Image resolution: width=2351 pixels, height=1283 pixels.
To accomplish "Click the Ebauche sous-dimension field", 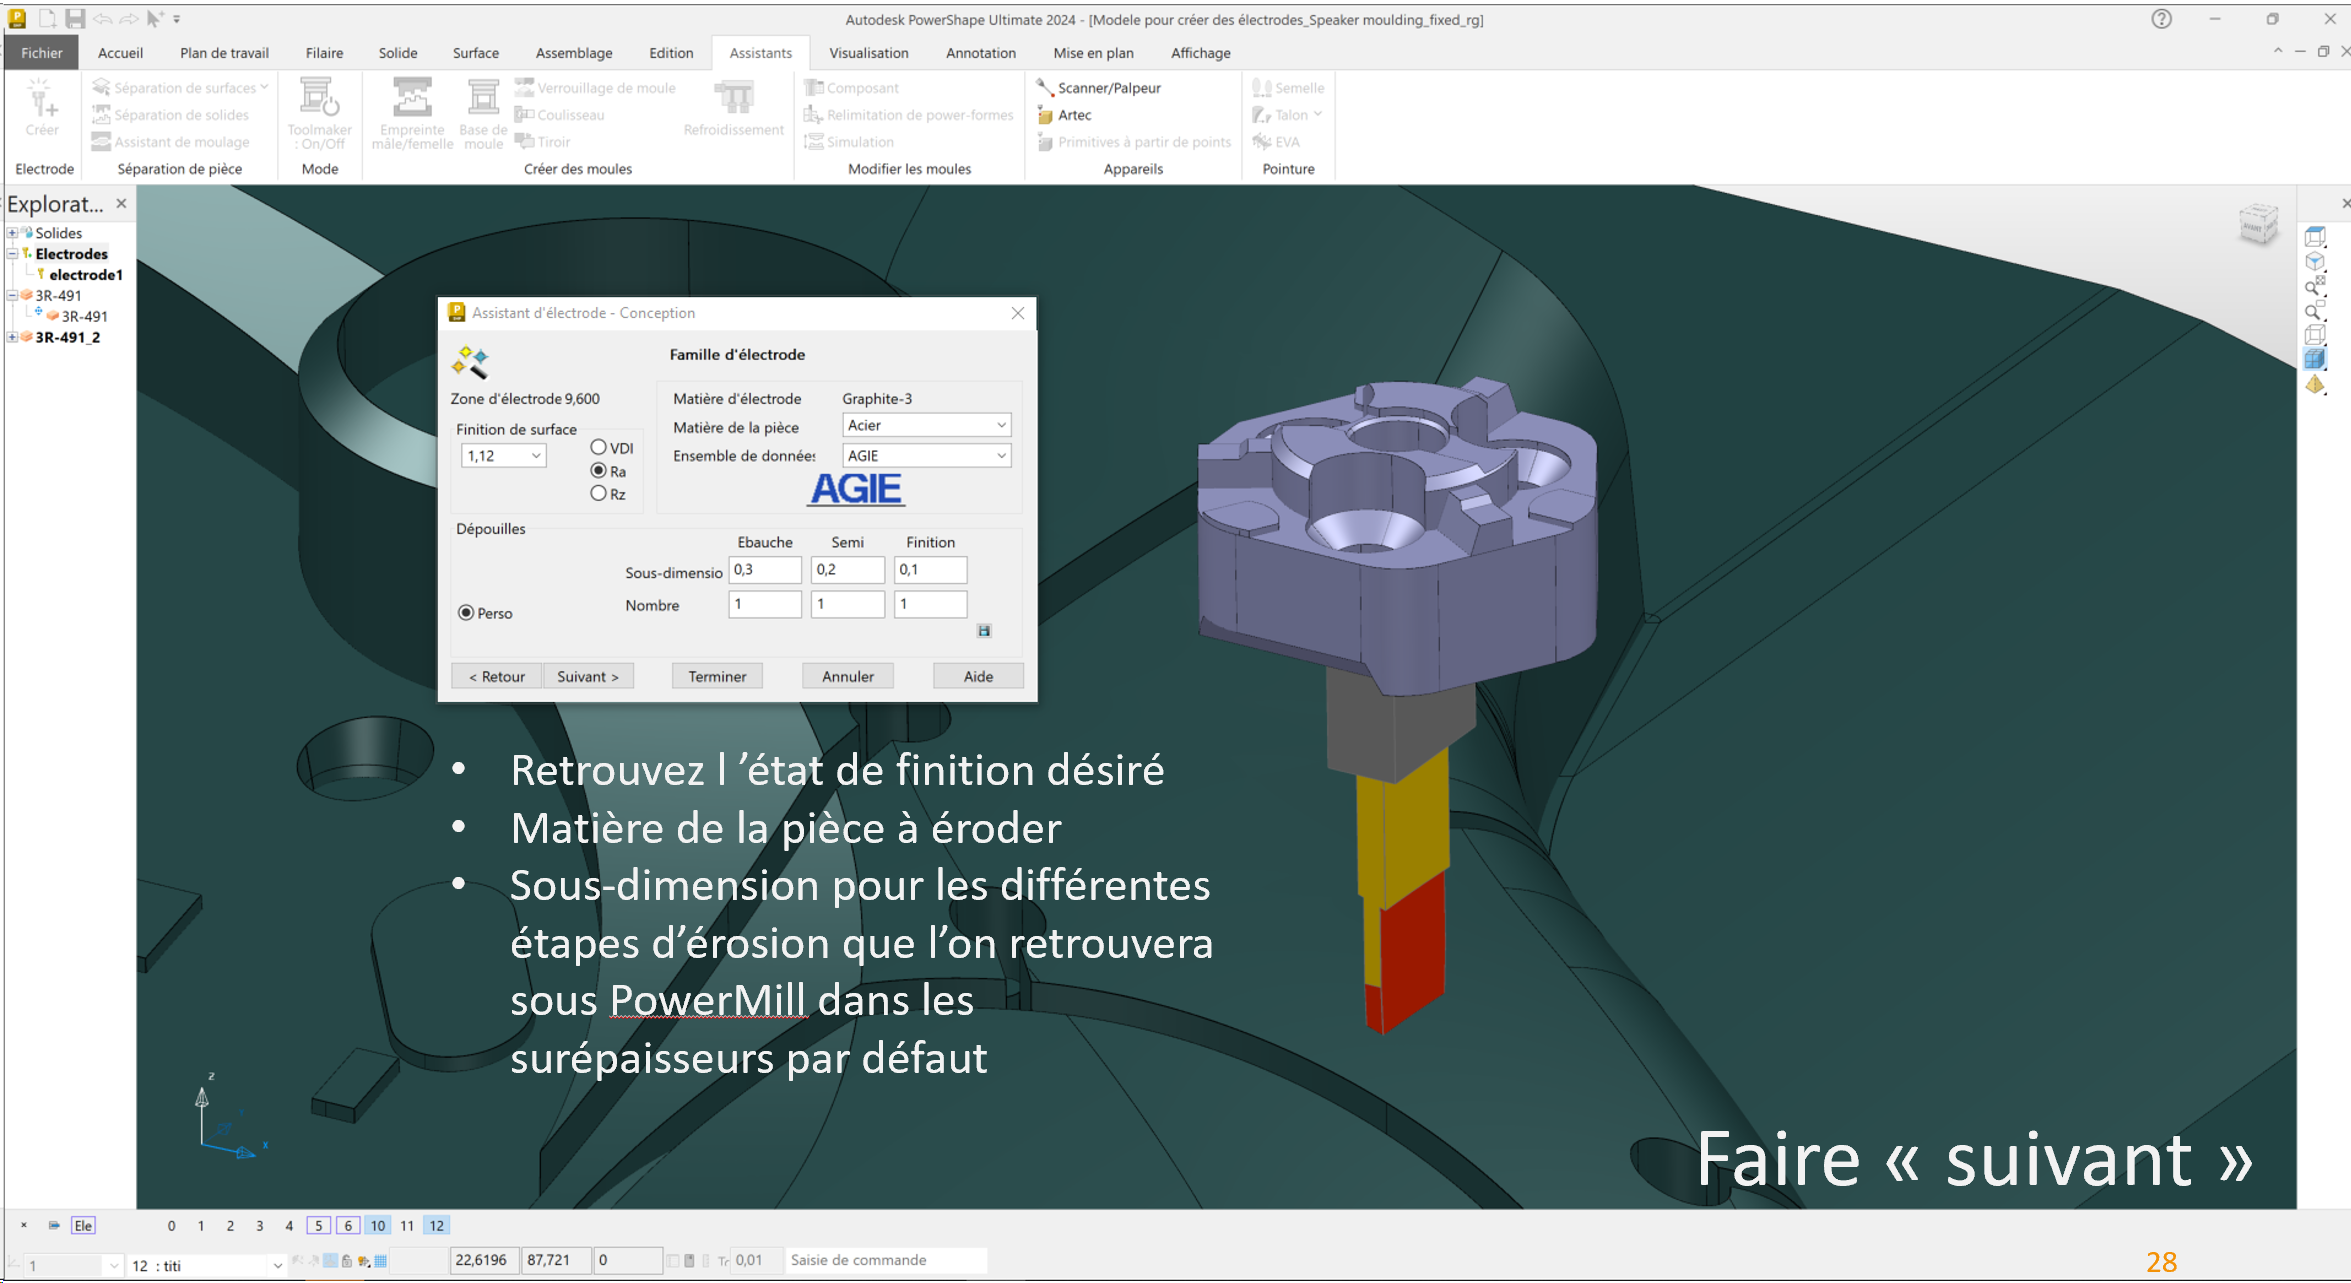I will click(765, 570).
